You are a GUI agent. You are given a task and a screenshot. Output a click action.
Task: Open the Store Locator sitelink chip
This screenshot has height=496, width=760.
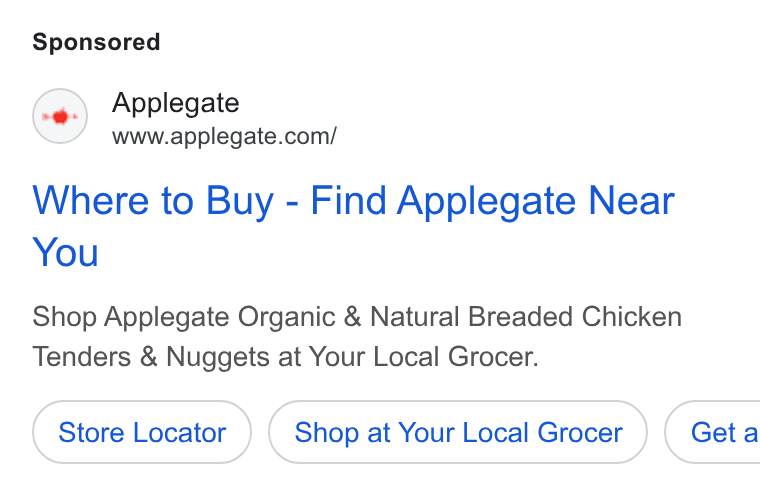(142, 432)
